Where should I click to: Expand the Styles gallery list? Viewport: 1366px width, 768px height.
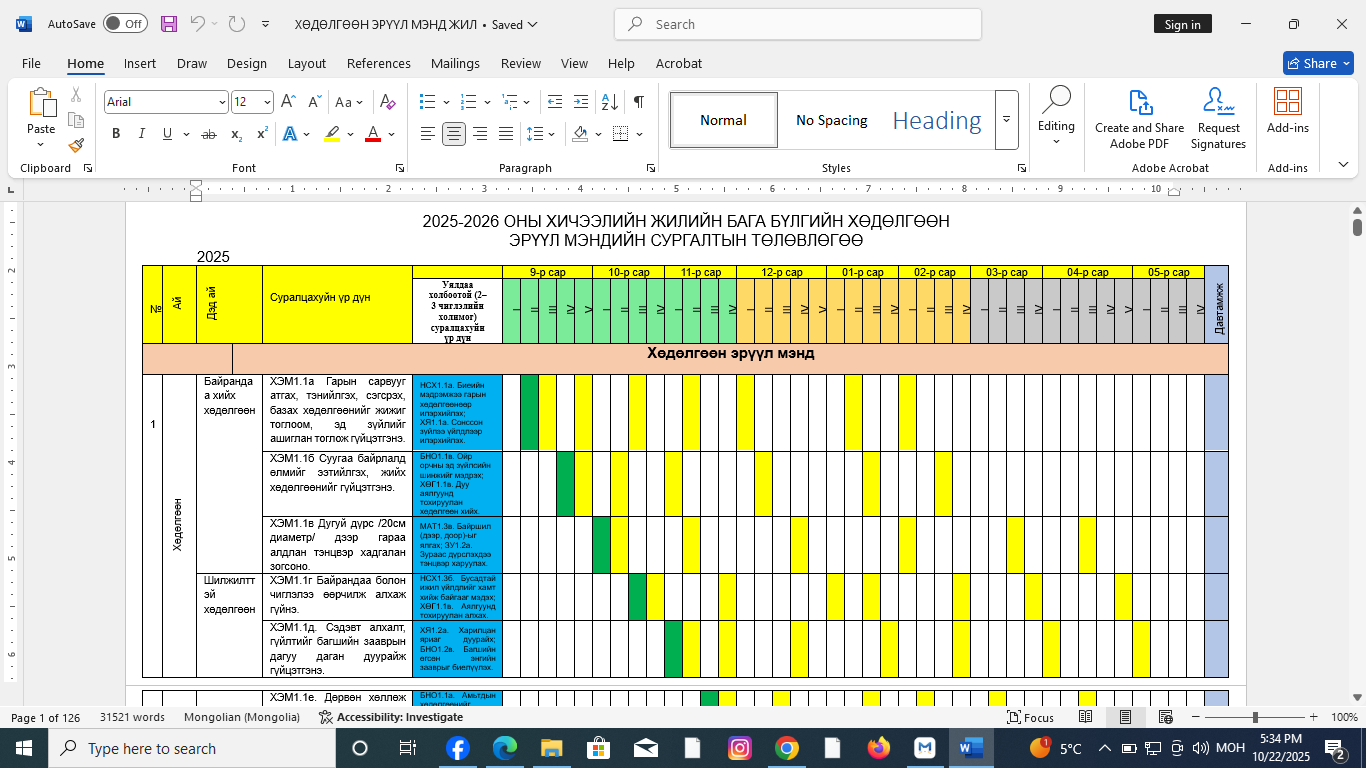pyautogui.click(x=1007, y=120)
